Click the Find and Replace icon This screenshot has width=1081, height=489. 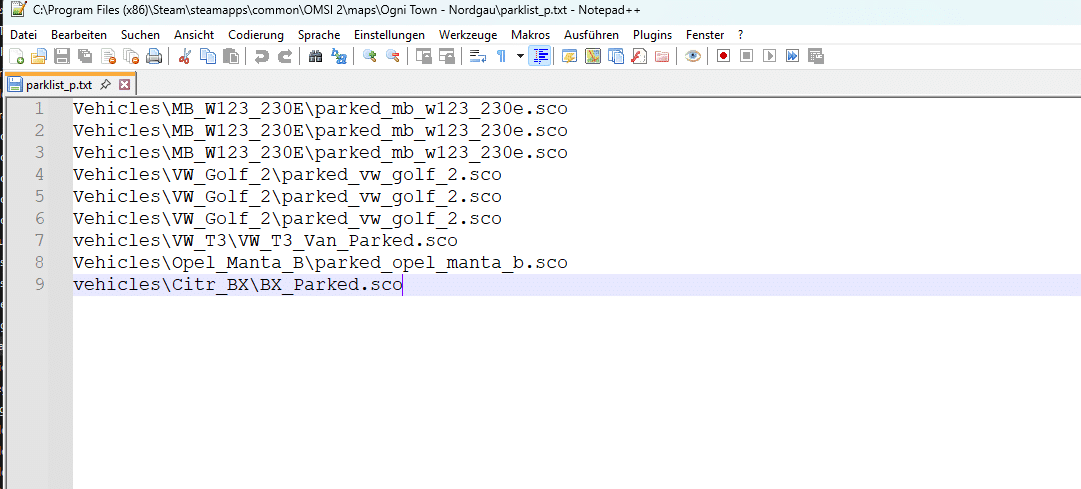pyautogui.click(x=339, y=57)
